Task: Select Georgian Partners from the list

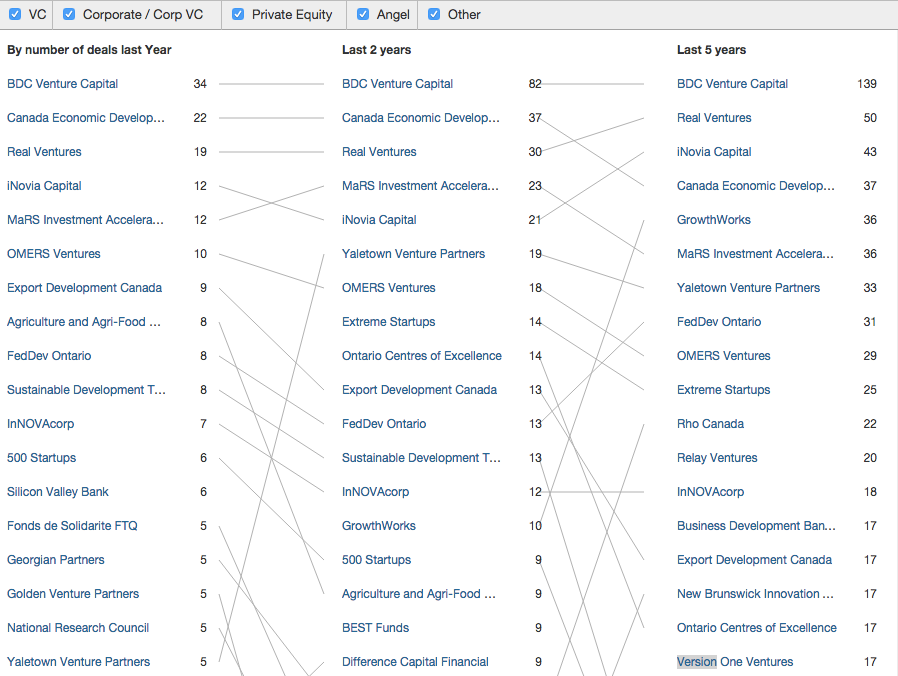Action: pyautogui.click(x=56, y=560)
